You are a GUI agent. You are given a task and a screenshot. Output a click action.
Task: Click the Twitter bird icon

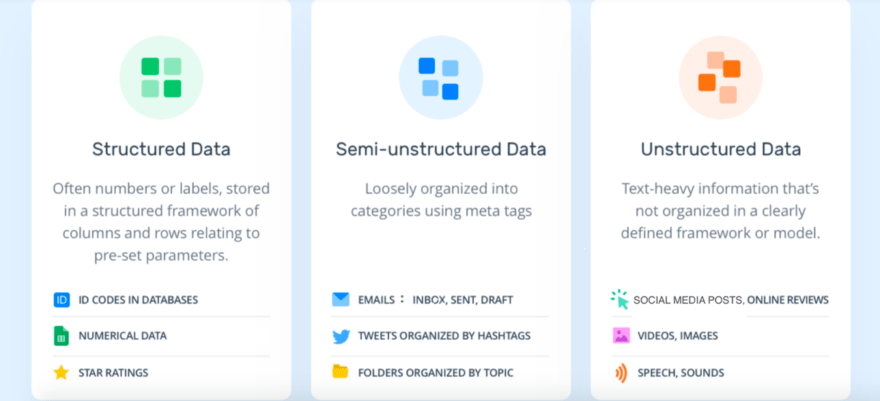[341, 336]
